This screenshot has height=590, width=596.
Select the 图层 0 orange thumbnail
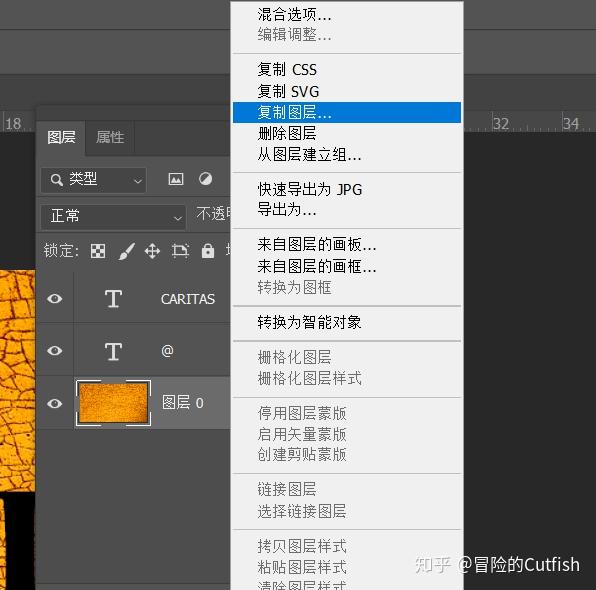click(x=114, y=403)
